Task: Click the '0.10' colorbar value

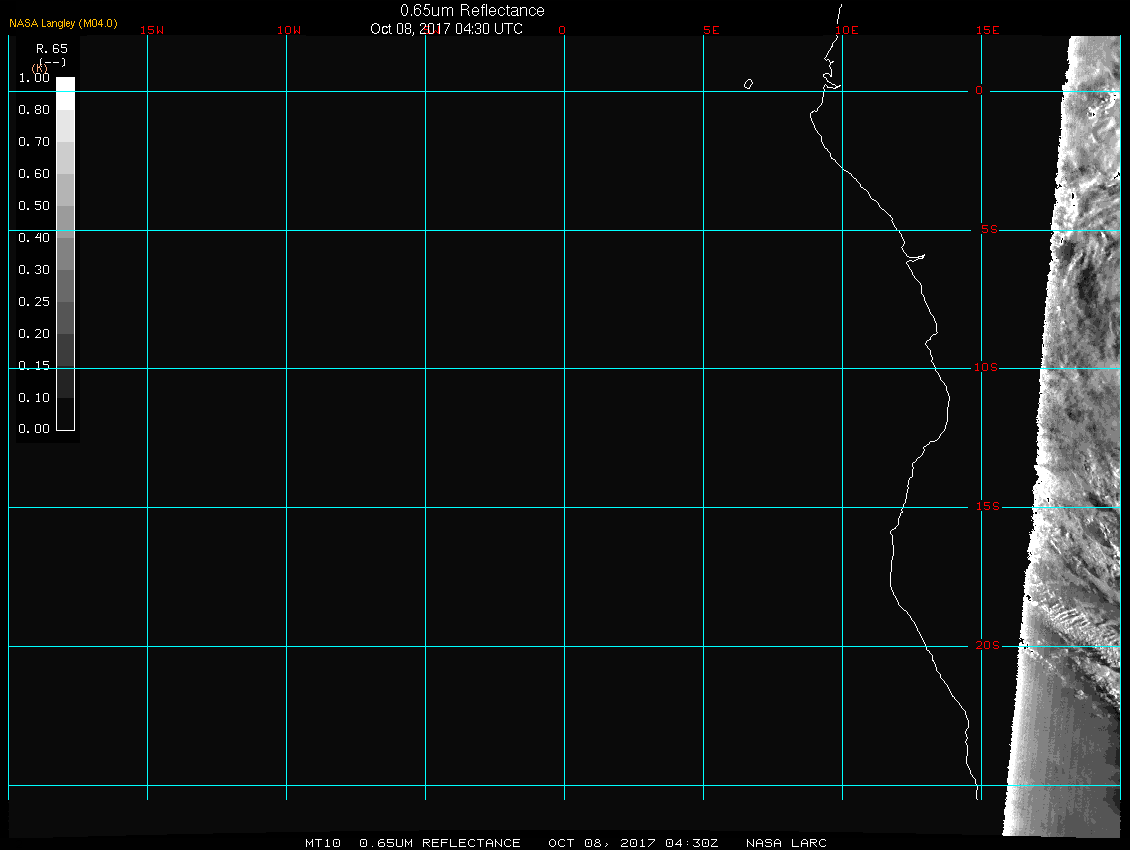Action: click(x=34, y=397)
